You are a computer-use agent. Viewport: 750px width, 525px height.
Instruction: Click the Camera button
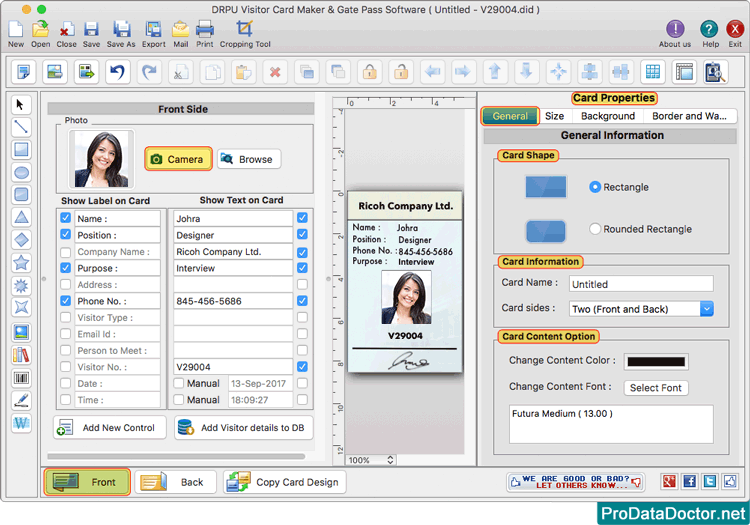point(178,159)
